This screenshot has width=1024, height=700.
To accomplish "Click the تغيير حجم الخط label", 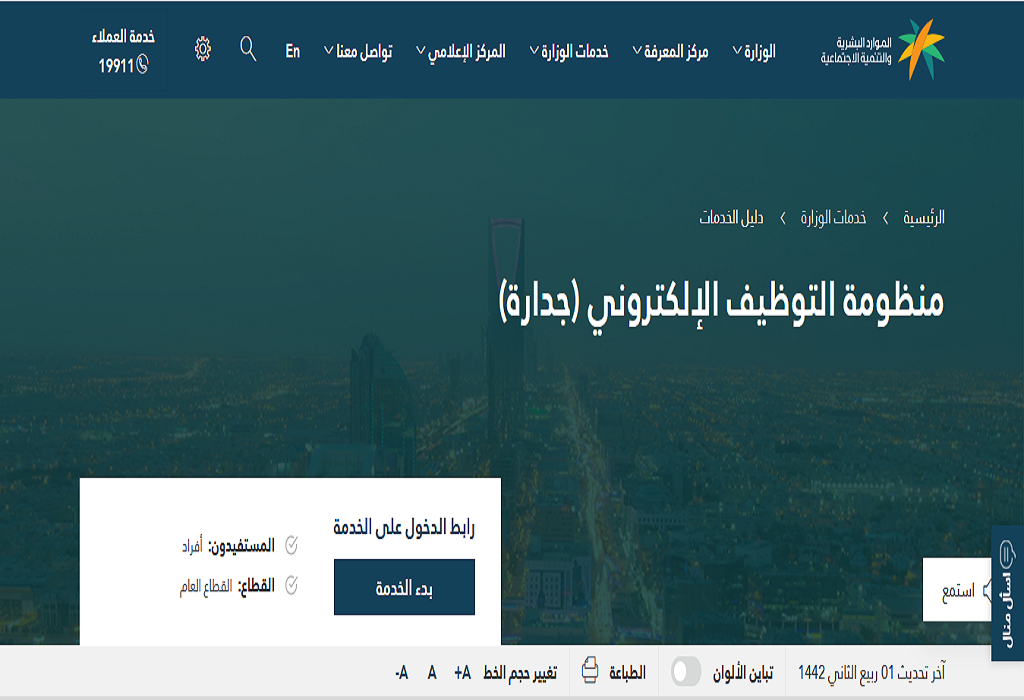I will point(520,673).
